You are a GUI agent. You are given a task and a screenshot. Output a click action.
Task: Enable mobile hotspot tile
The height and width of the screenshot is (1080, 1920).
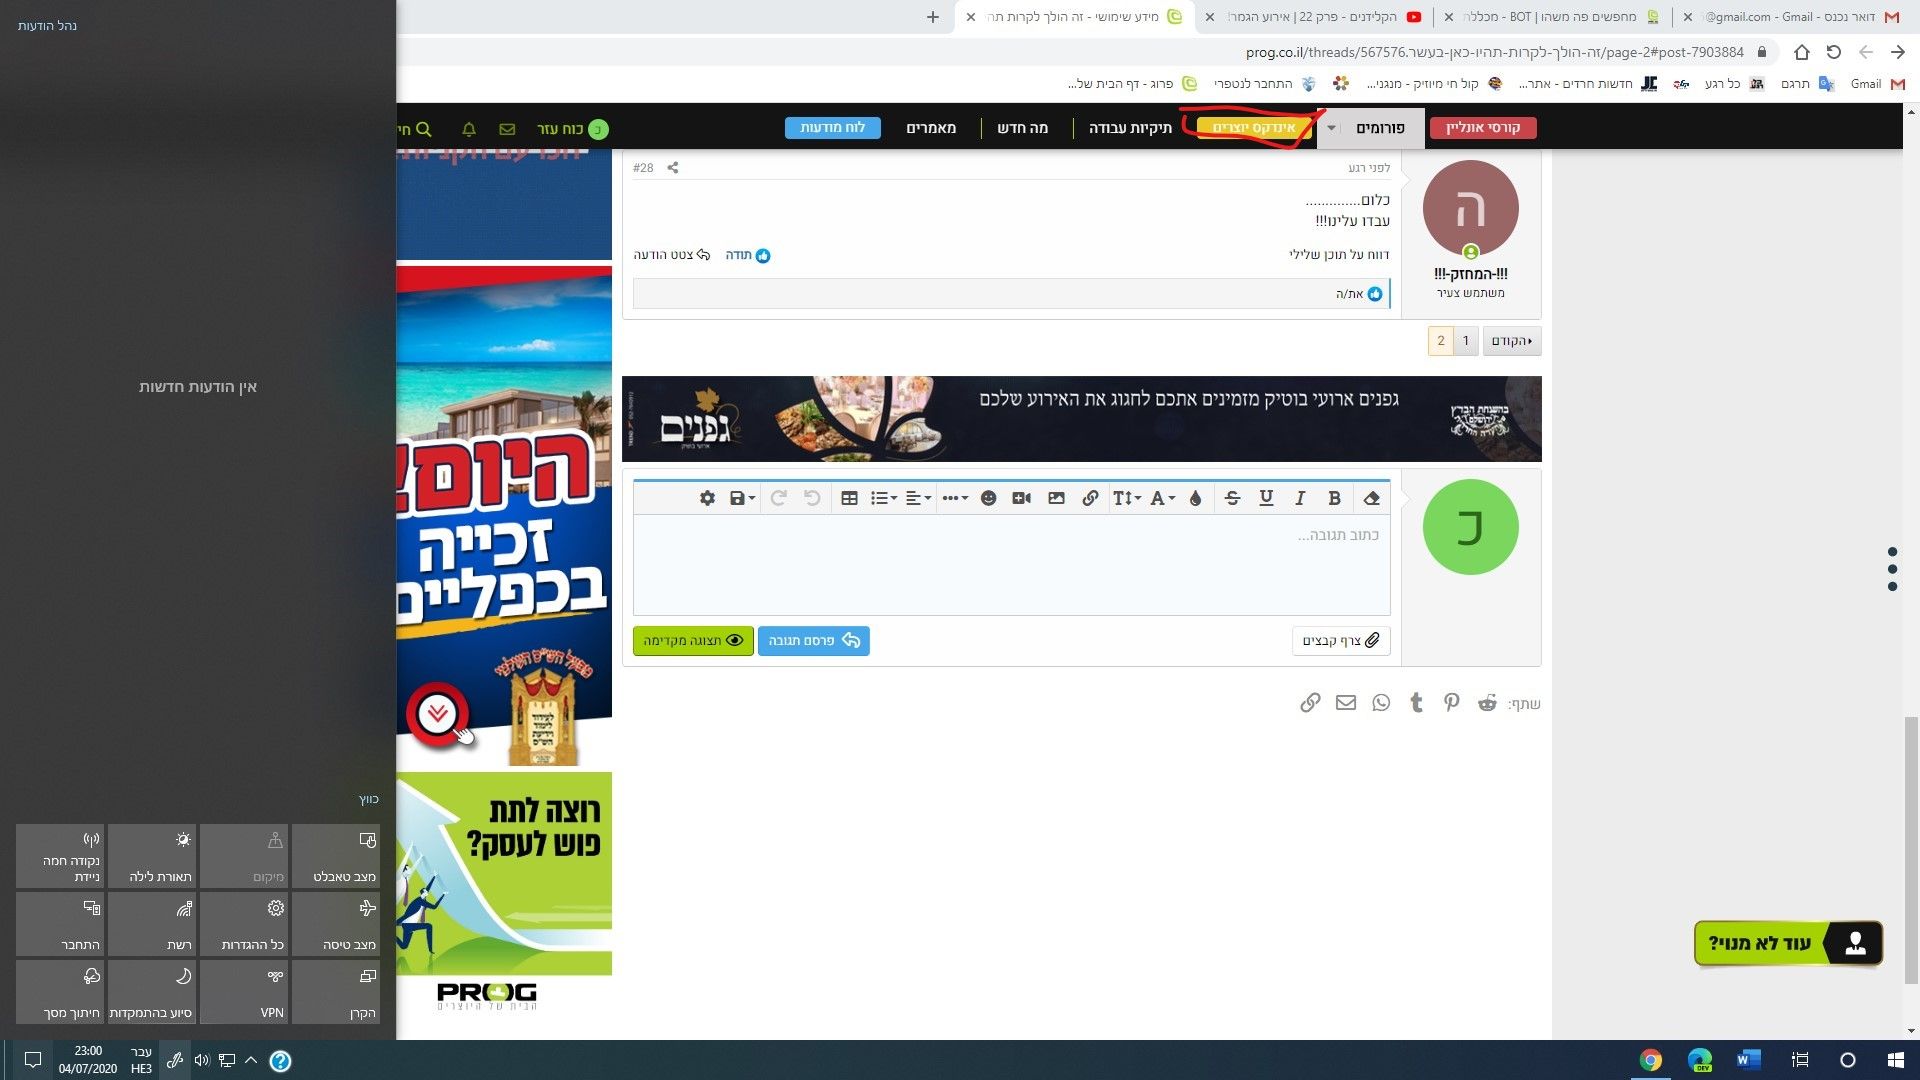pos(60,856)
